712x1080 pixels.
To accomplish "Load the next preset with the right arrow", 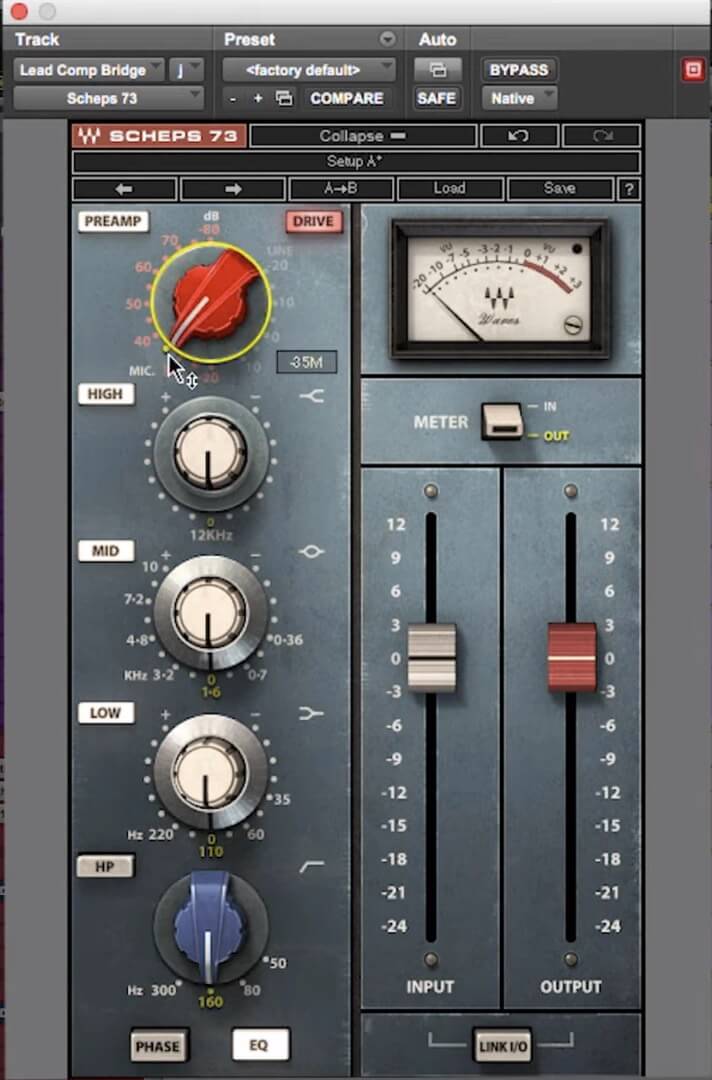I will (233, 189).
